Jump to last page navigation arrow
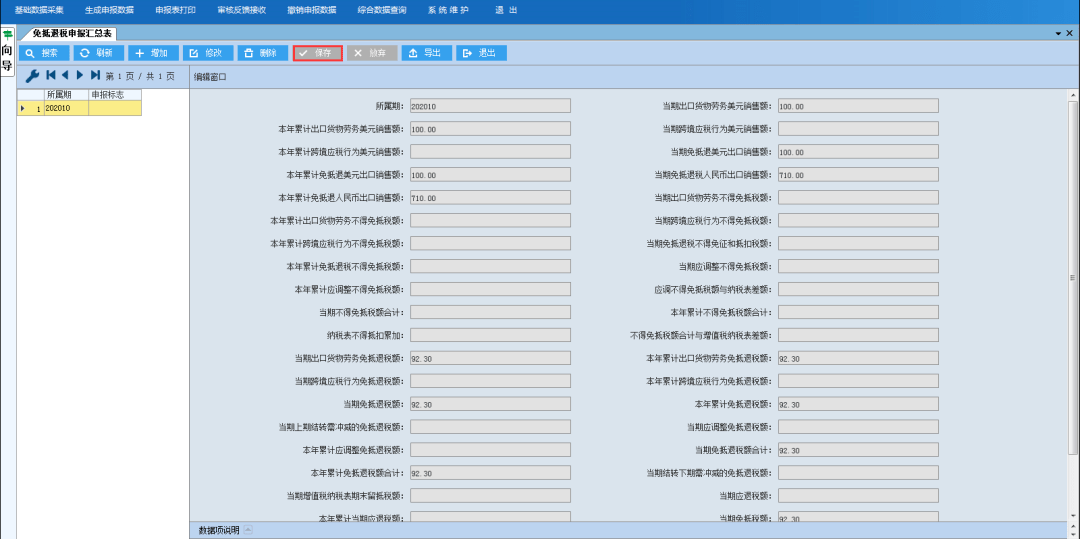Viewport: 1080px width, 539px height. pos(95,75)
